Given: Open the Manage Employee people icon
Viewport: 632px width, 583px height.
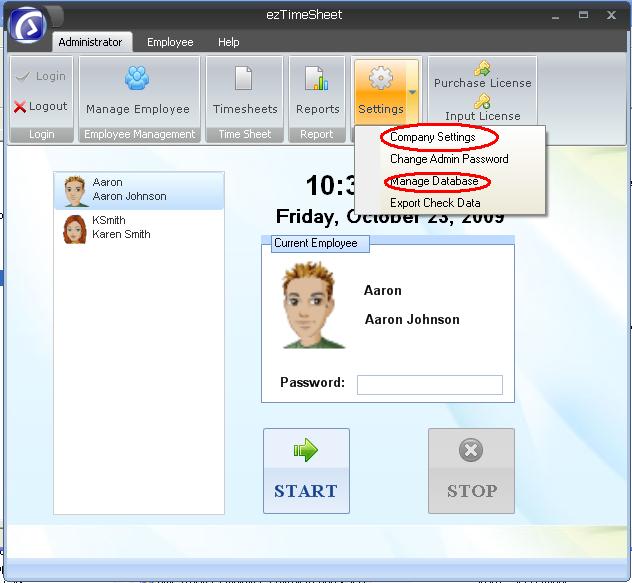Looking at the screenshot, I should coord(137,78).
